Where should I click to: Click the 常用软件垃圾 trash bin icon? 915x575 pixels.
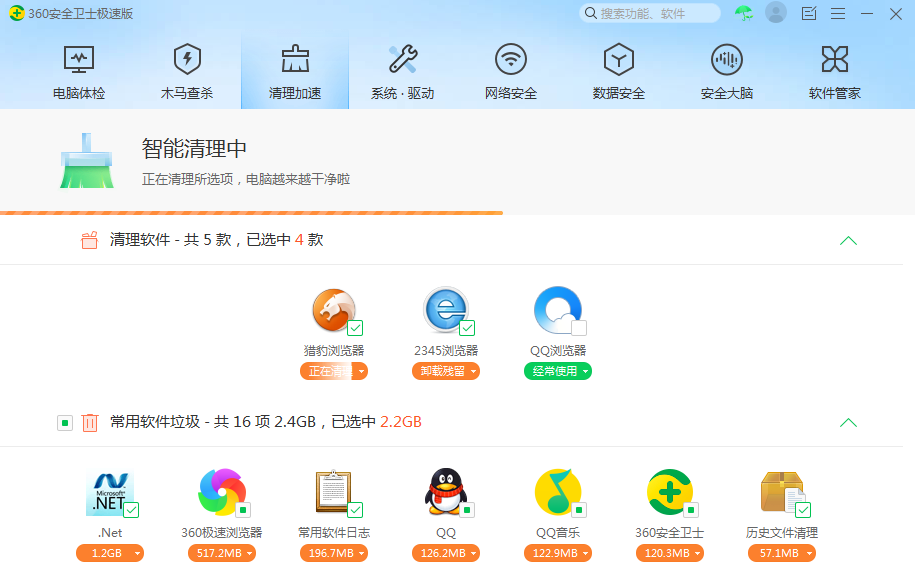(90, 422)
